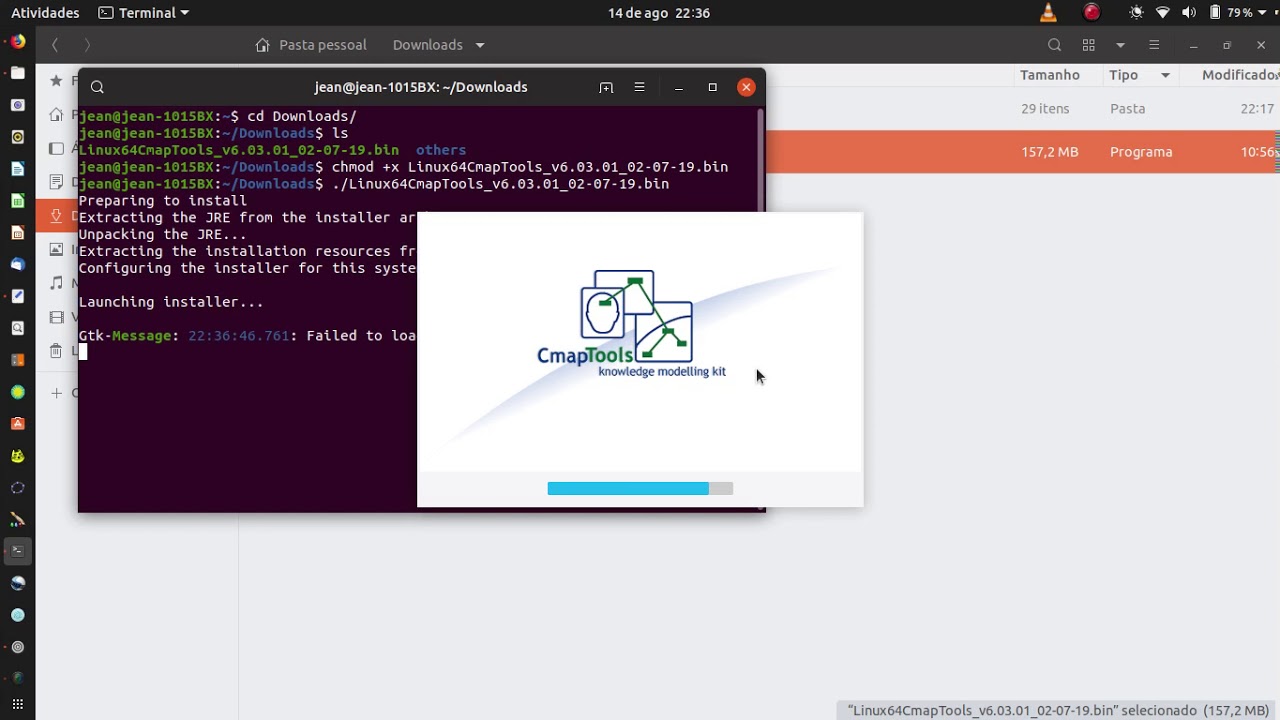Open the Trash icon in Files sidebar
Image resolution: width=1280 pixels, height=720 pixels.
[x=56, y=351]
